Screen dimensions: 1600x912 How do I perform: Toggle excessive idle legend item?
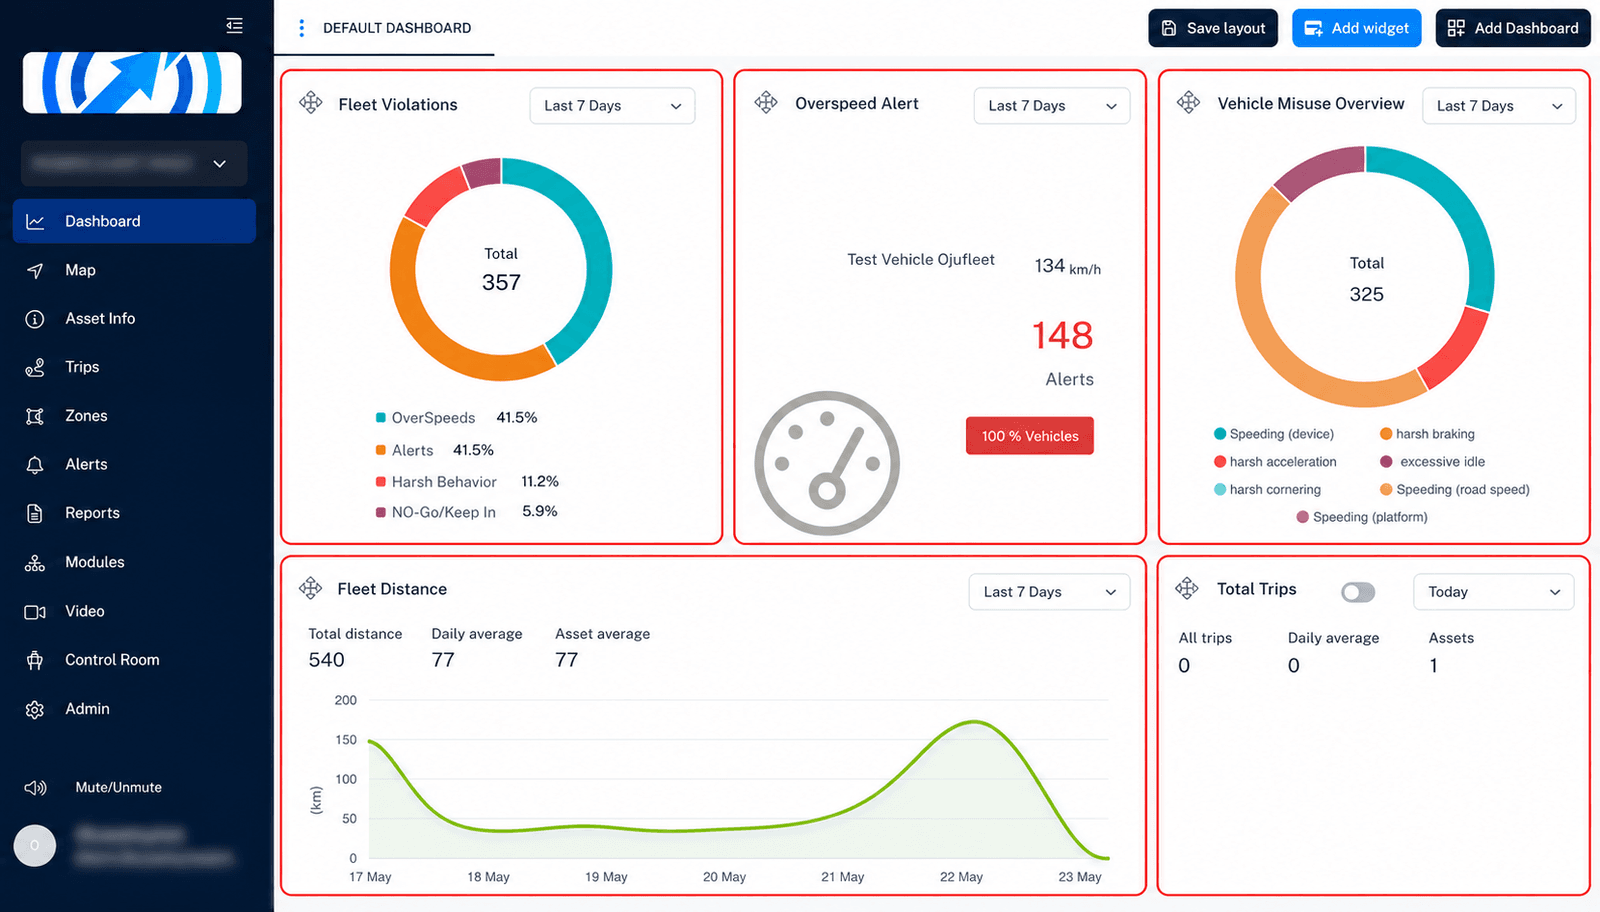1432,462
